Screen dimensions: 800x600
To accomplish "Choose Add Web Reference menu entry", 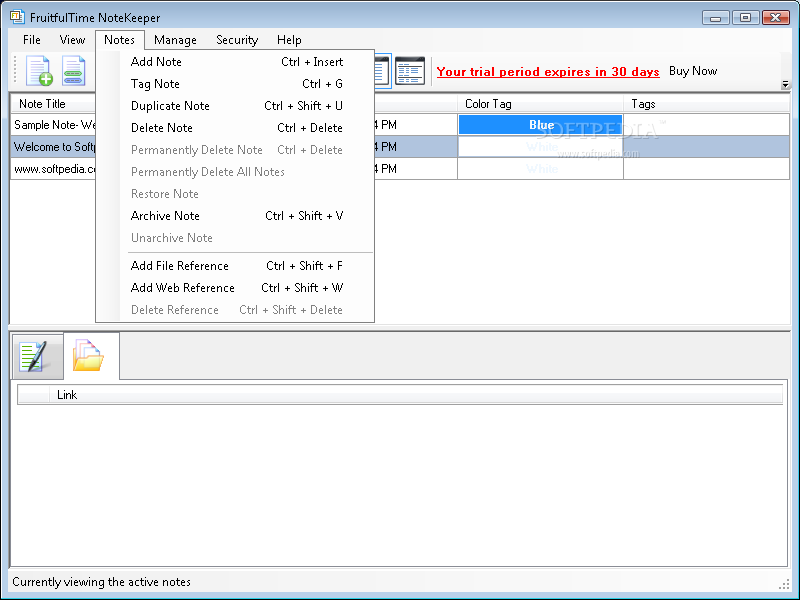I will [x=236, y=288].
